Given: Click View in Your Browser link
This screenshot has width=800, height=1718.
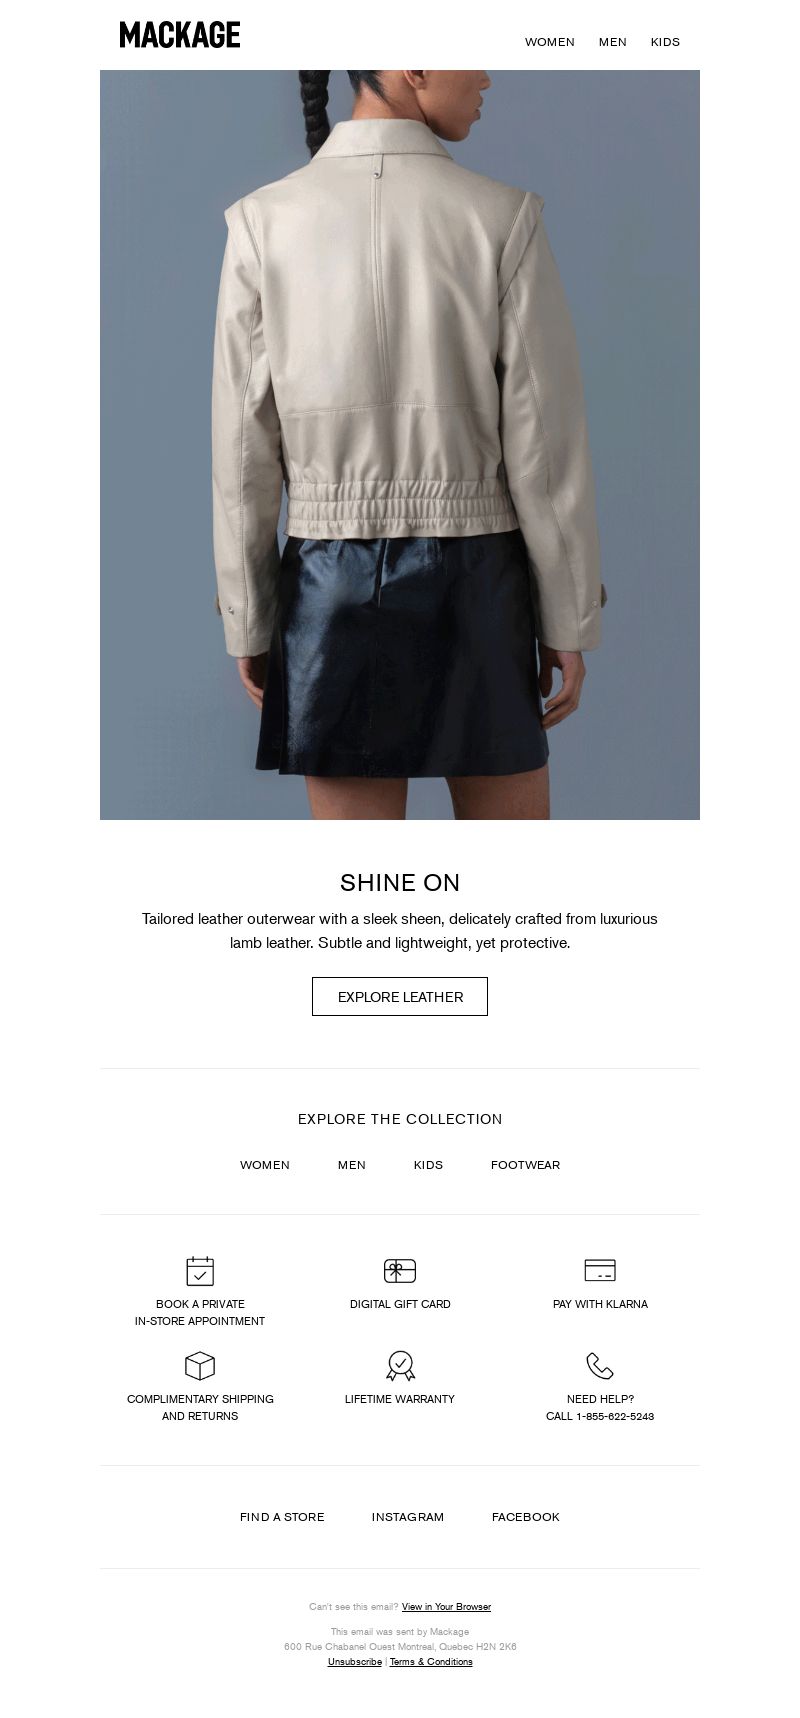Looking at the screenshot, I should (x=446, y=1607).
